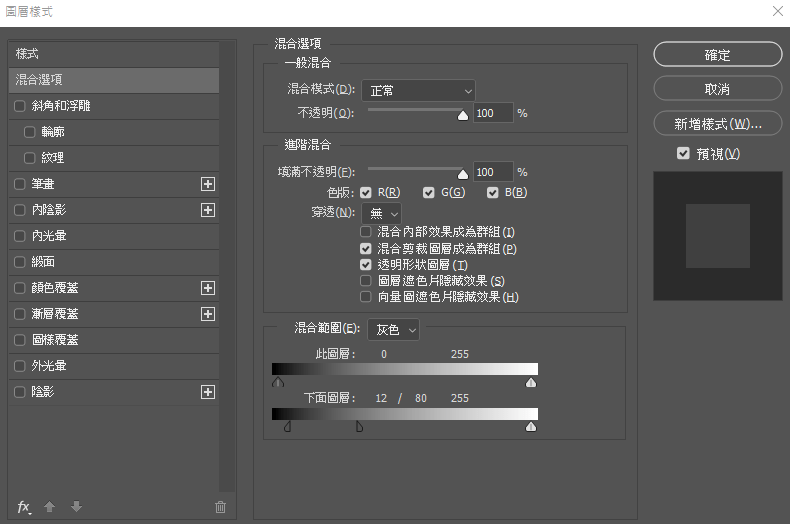The image size is (790, 524).
Task: Check 向量圖遮色片隱藏效果 option
Action: [x=366, y=297]
